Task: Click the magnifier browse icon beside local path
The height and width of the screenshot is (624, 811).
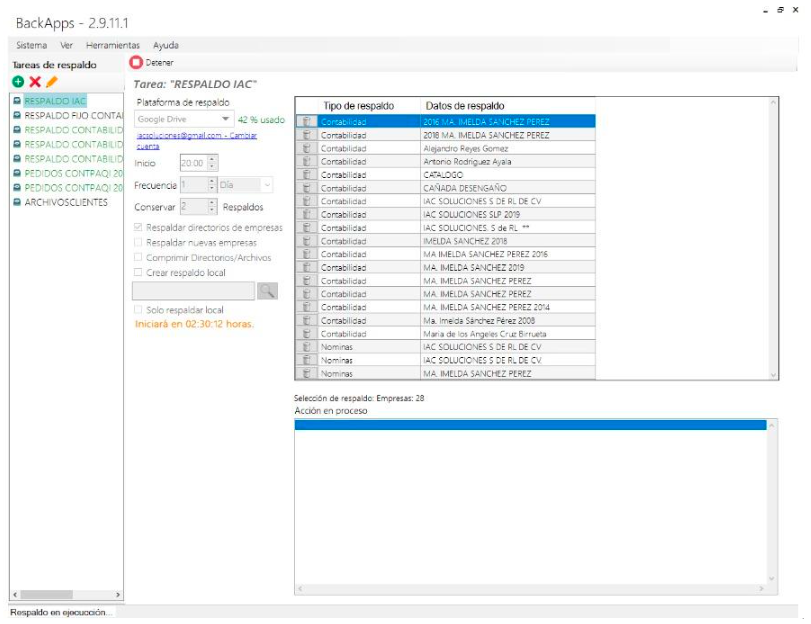Action: tap(267, 291)
